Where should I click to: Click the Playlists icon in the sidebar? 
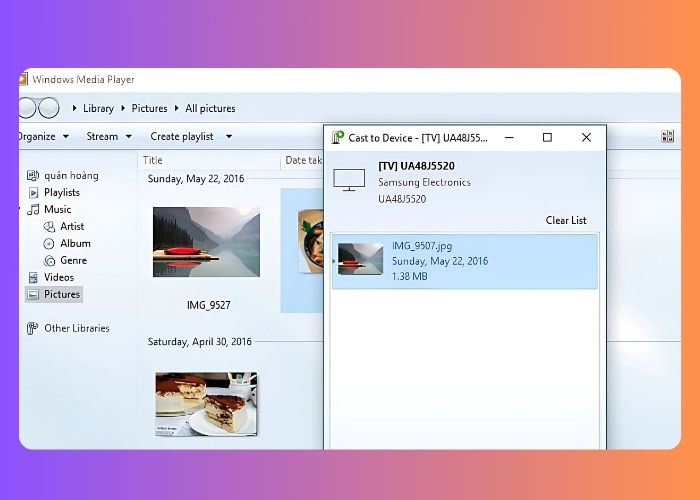click(33, 193)
